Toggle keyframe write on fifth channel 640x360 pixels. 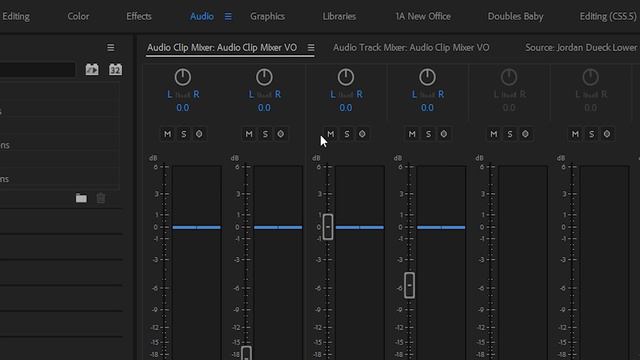525,134
